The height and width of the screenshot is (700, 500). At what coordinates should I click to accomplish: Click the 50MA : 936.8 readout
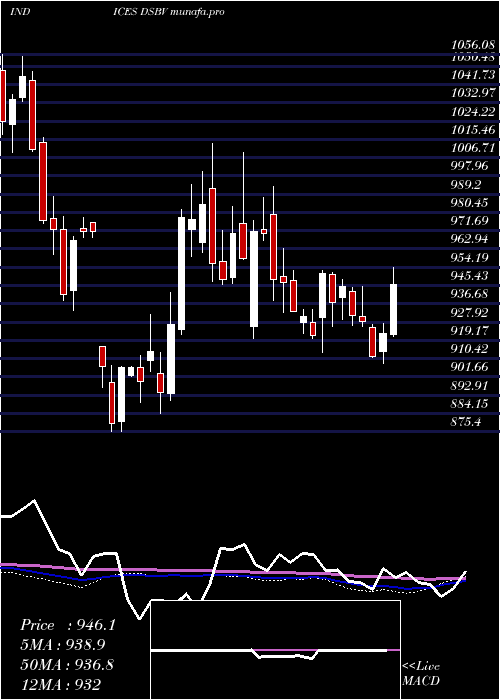click(x=67, y=664)
